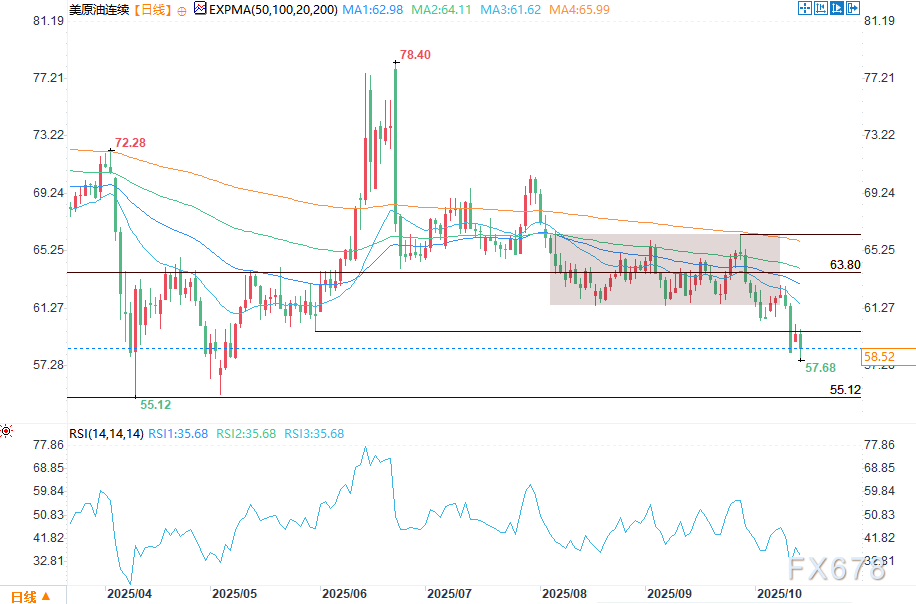This screenshot has width=916, height=604.
Task: Click the 2025/05 date axis label
Action: 234,593
